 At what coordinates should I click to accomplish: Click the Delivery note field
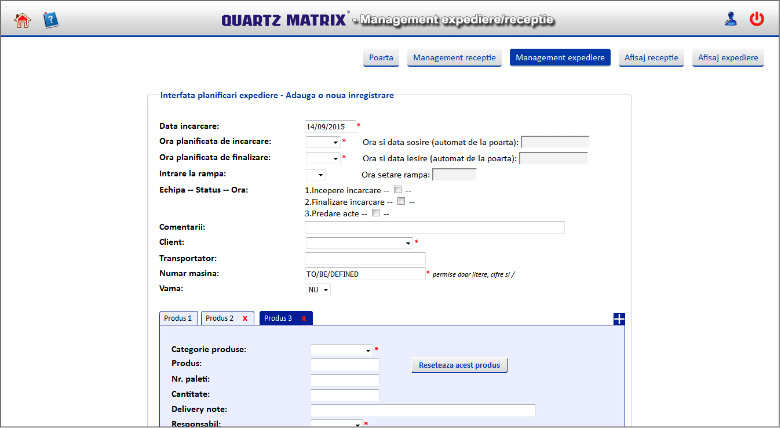point(423,410)
